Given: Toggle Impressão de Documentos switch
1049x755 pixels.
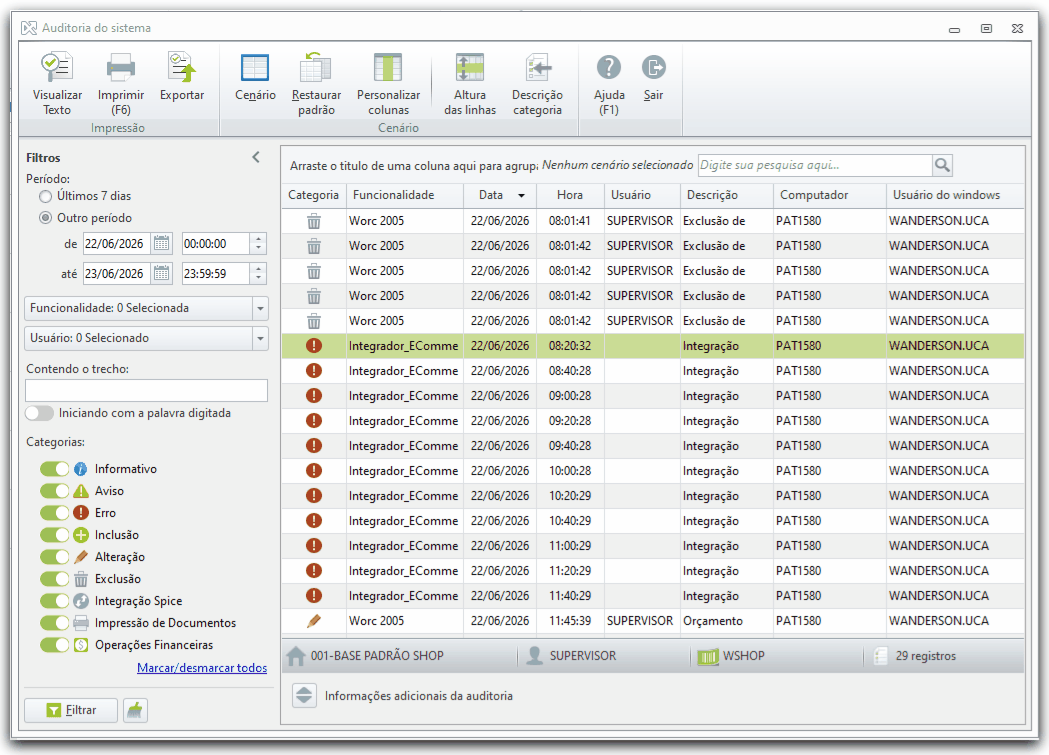Looking at the screenshot, I should (x=54, y=623).
